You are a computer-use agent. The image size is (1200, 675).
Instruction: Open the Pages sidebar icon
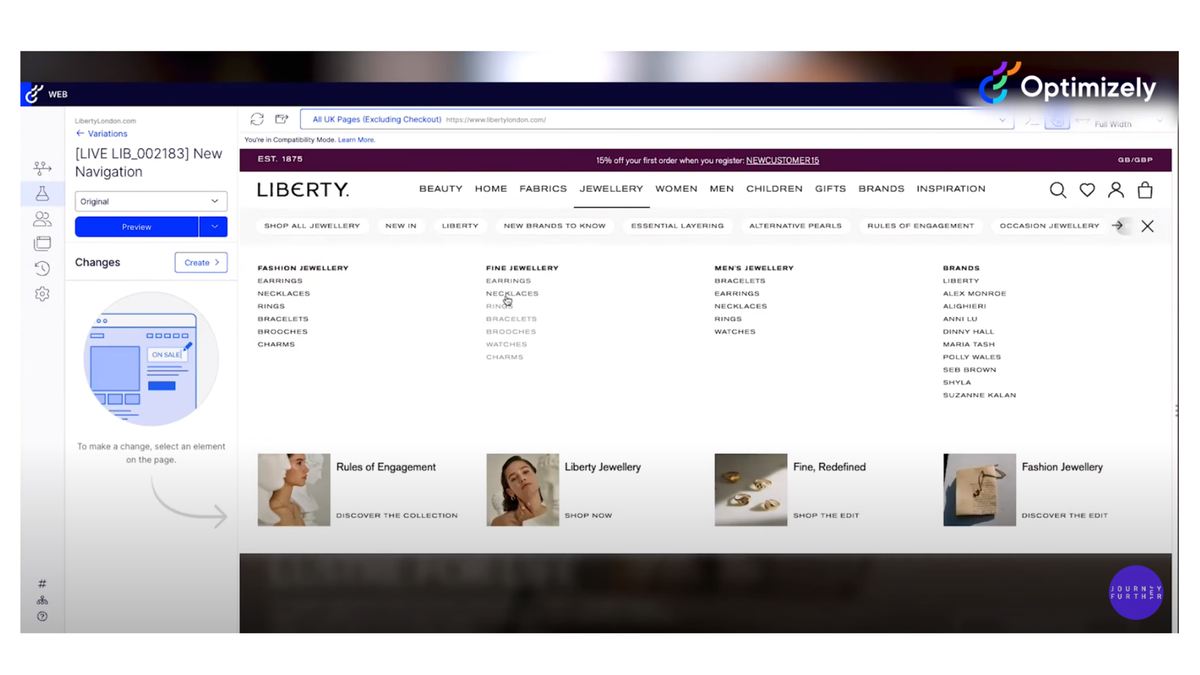click(x=42, y=243)
